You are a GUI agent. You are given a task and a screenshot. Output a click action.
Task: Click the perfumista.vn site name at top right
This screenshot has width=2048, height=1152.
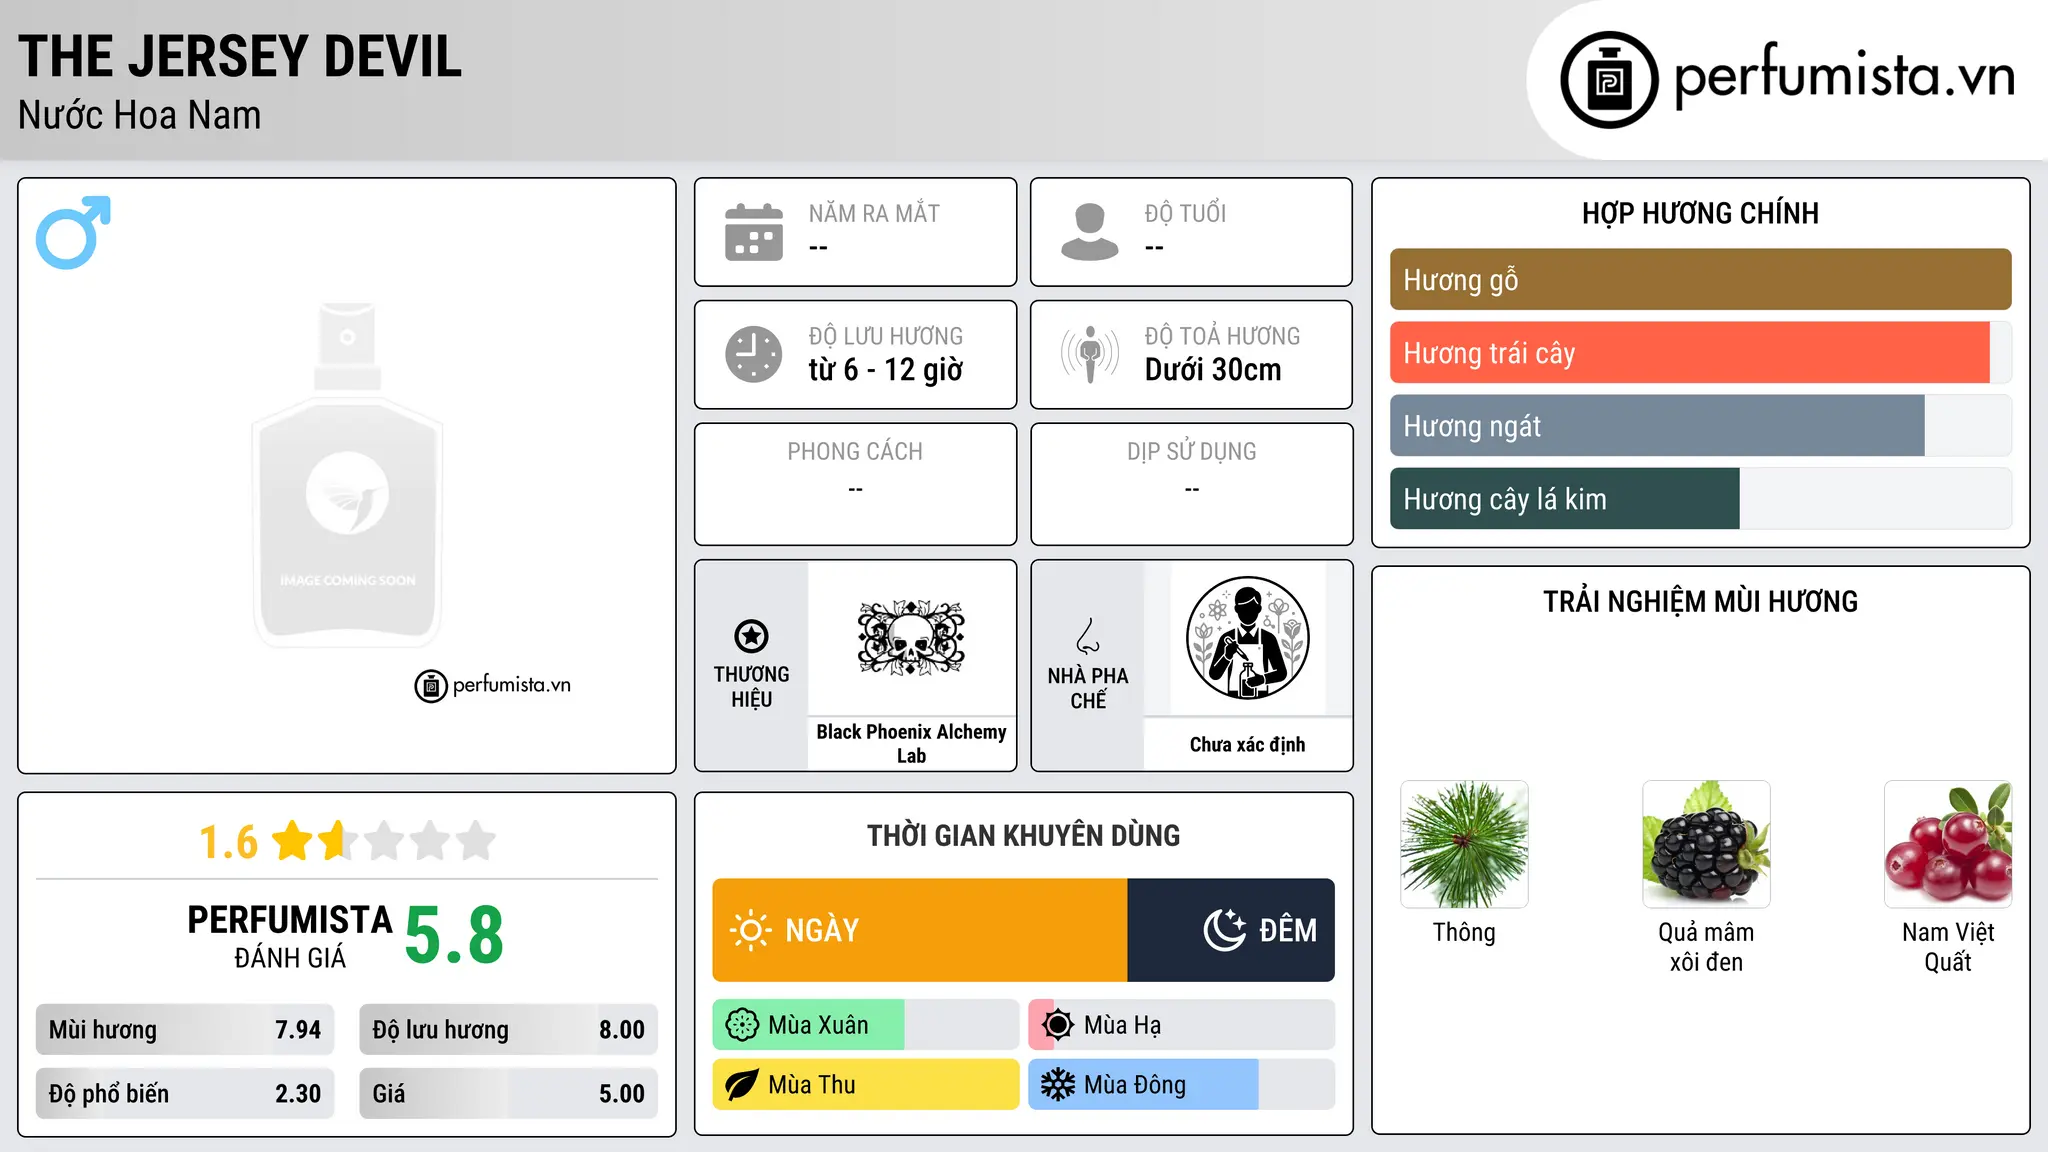pyautogui.click(x=1844, y=76)
